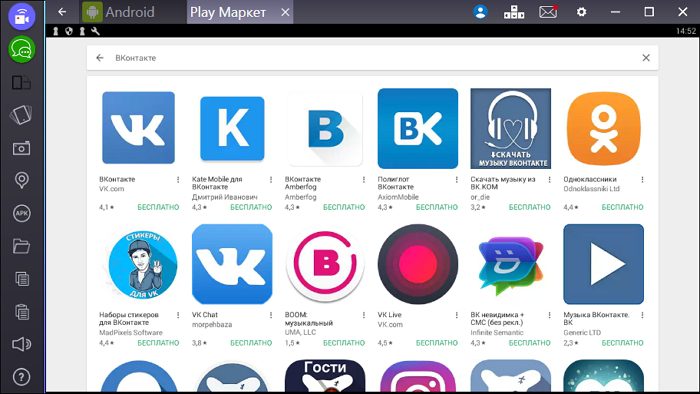This screenshot has height=394, width=700.
Task: Click БЕСПЛАТНО under VK Chat
Action: 251,343
